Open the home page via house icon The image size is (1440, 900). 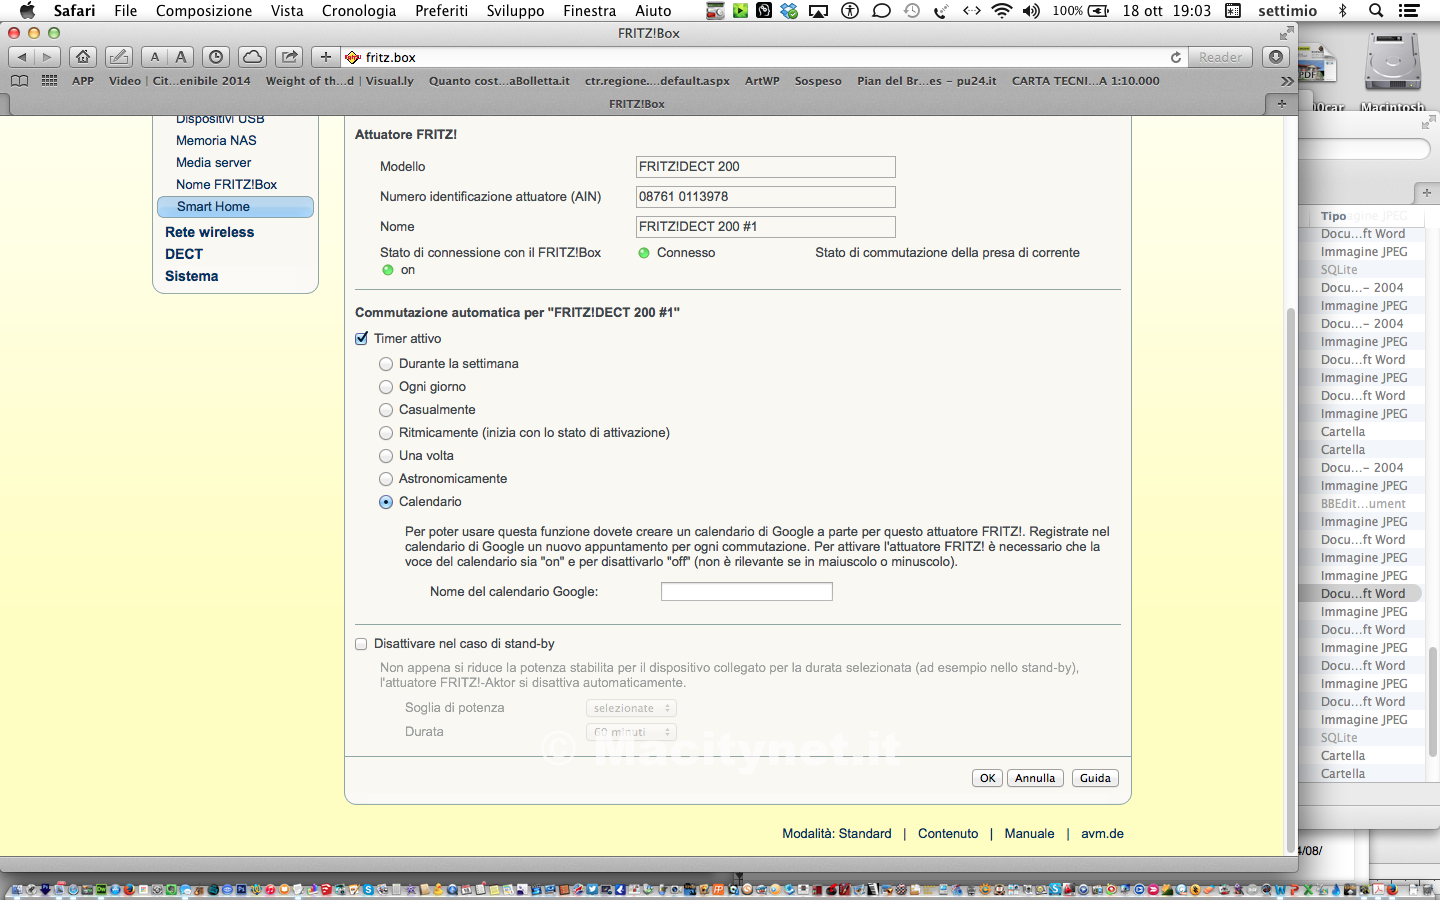[x=83, y=57]
